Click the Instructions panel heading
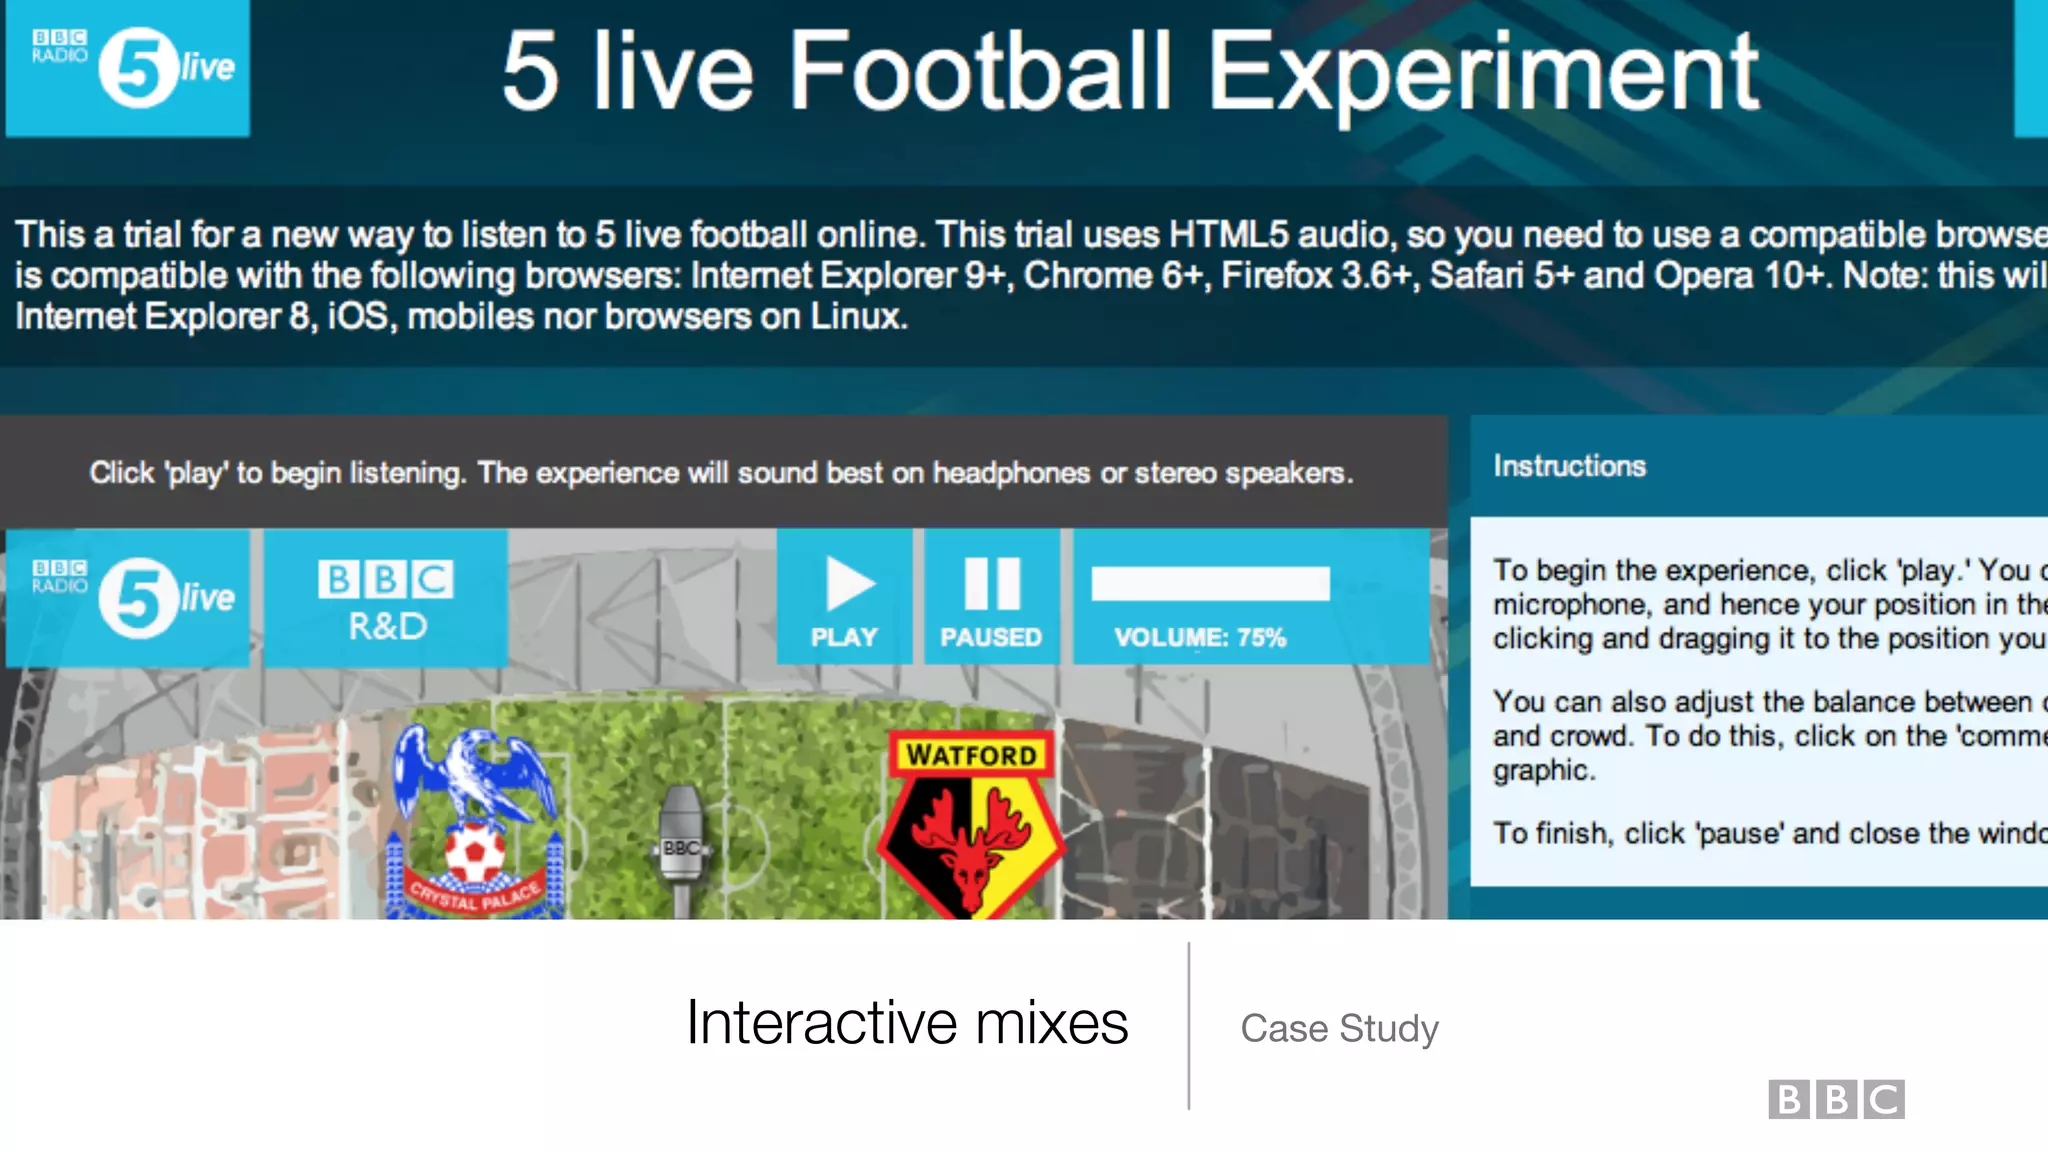 pos(1569,466)
